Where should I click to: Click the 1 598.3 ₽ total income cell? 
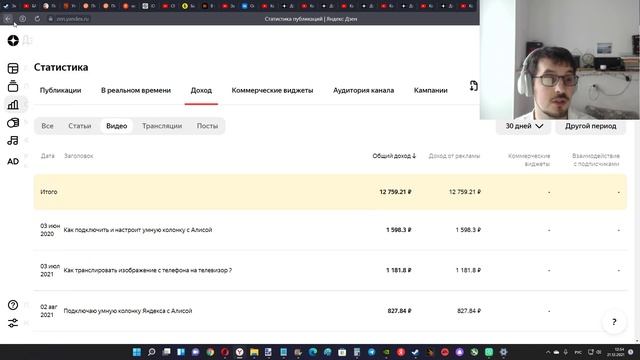[x=398, y=230]
